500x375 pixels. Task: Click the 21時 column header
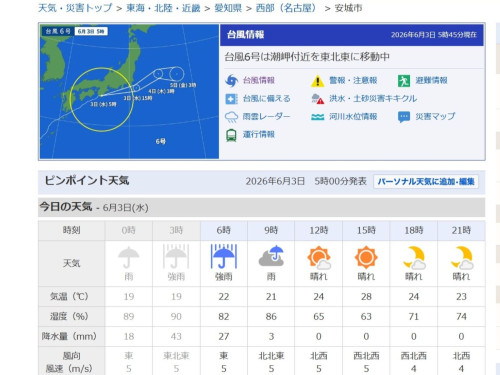(x=461, y=230)
